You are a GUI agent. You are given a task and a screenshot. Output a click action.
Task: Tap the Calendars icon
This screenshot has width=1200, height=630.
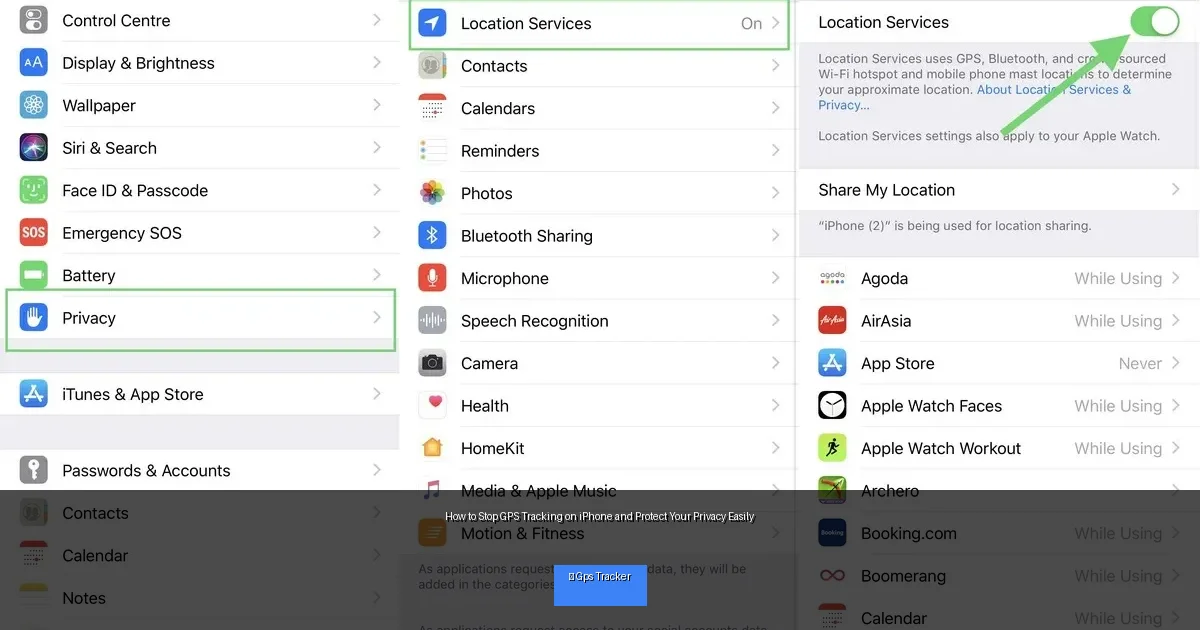[x=432, y=108]
